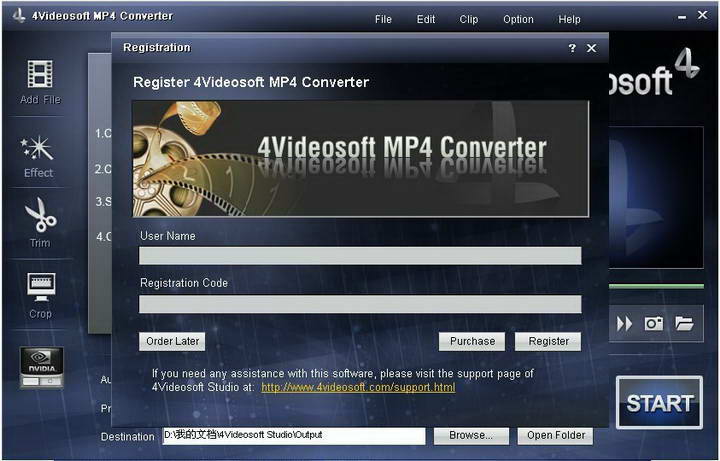Viewport: 720px width, 461px height.
Task: Click the green preview progress bar
Action: pos(656,286)
